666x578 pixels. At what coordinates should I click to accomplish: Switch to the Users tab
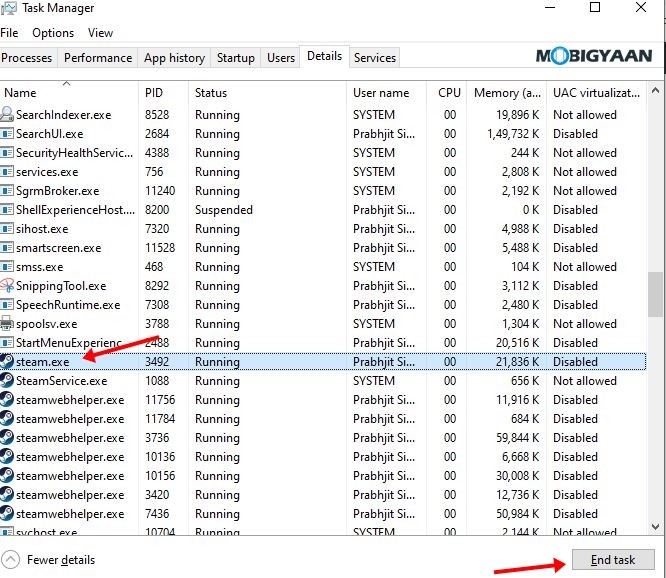click(281, 58)
